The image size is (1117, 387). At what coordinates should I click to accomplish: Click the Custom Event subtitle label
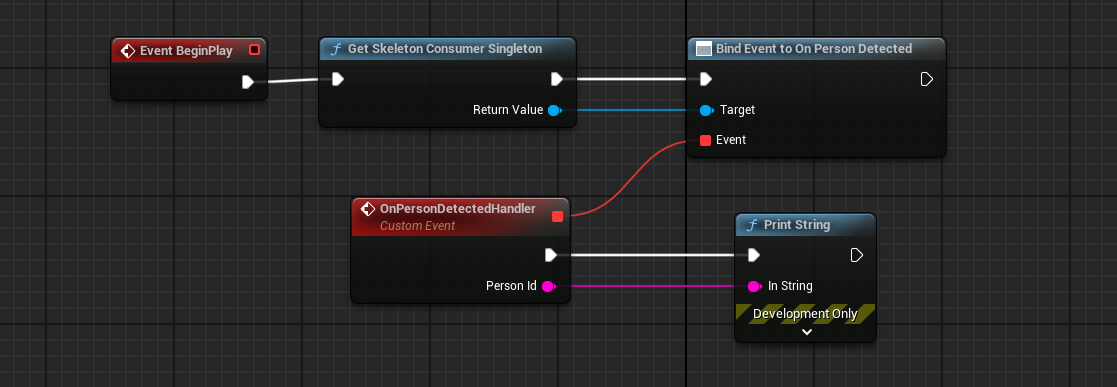coord(417,226)
